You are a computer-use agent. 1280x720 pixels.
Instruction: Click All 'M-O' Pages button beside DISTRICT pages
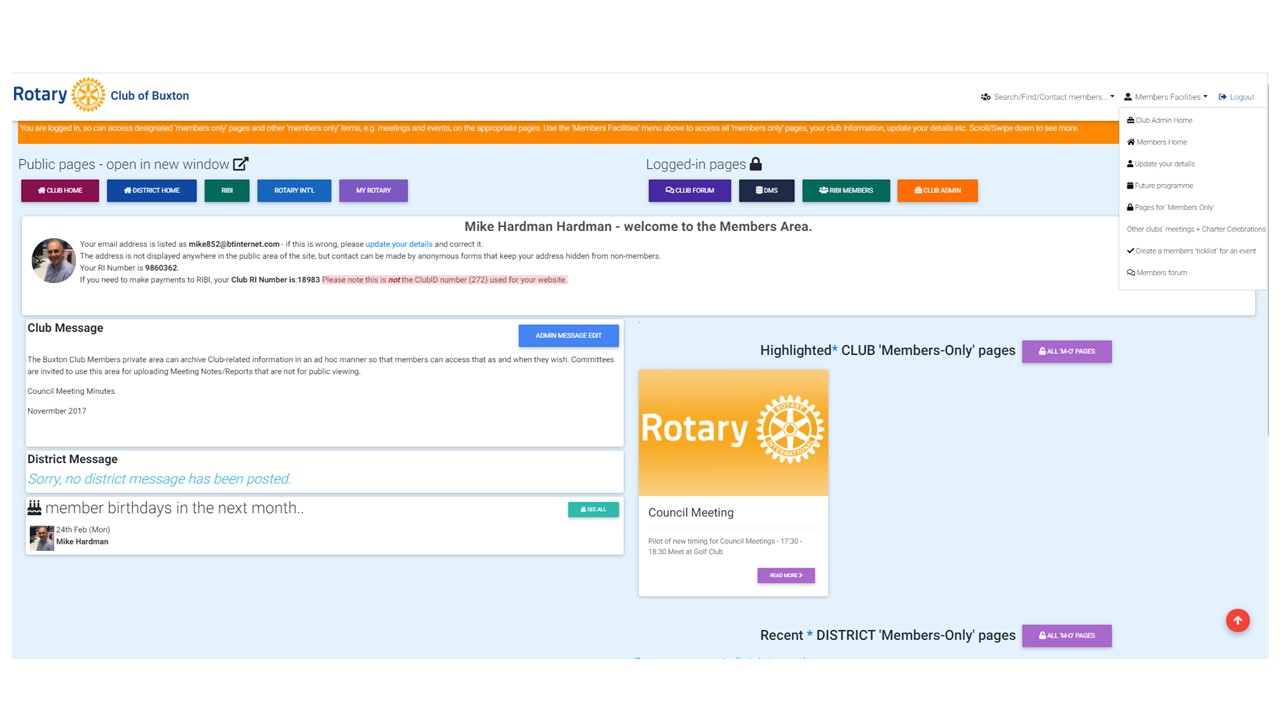[1066, 635]
